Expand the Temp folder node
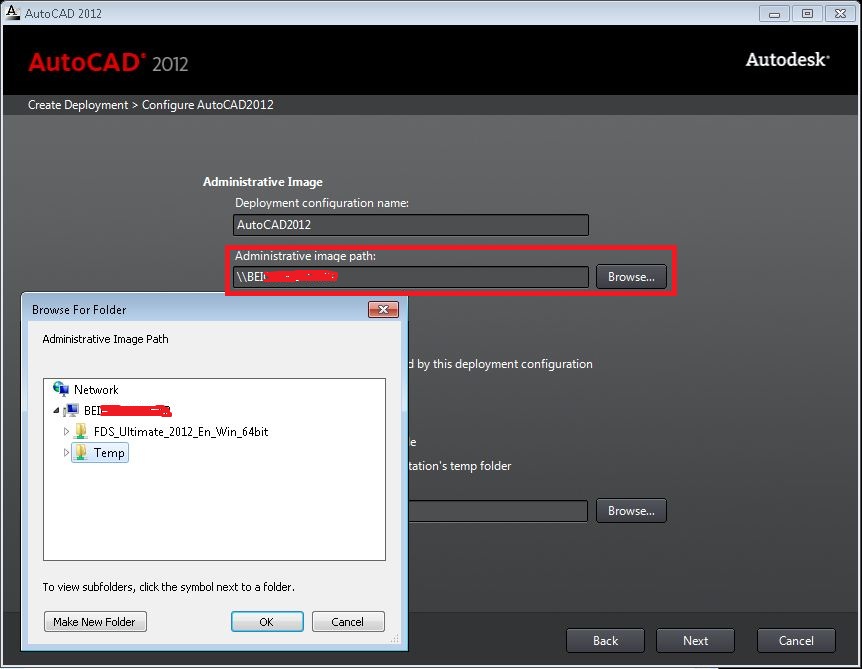 [66, 452]
